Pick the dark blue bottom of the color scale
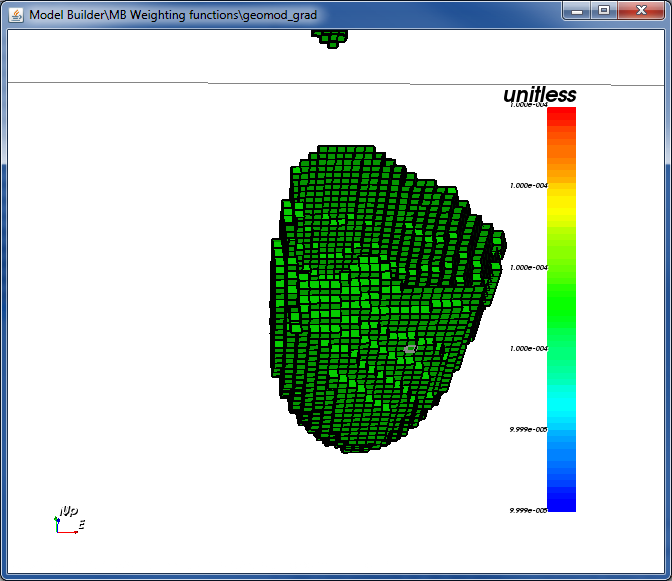Image resolution: width=672 pixels, height=581 pixels. (561, 503)
